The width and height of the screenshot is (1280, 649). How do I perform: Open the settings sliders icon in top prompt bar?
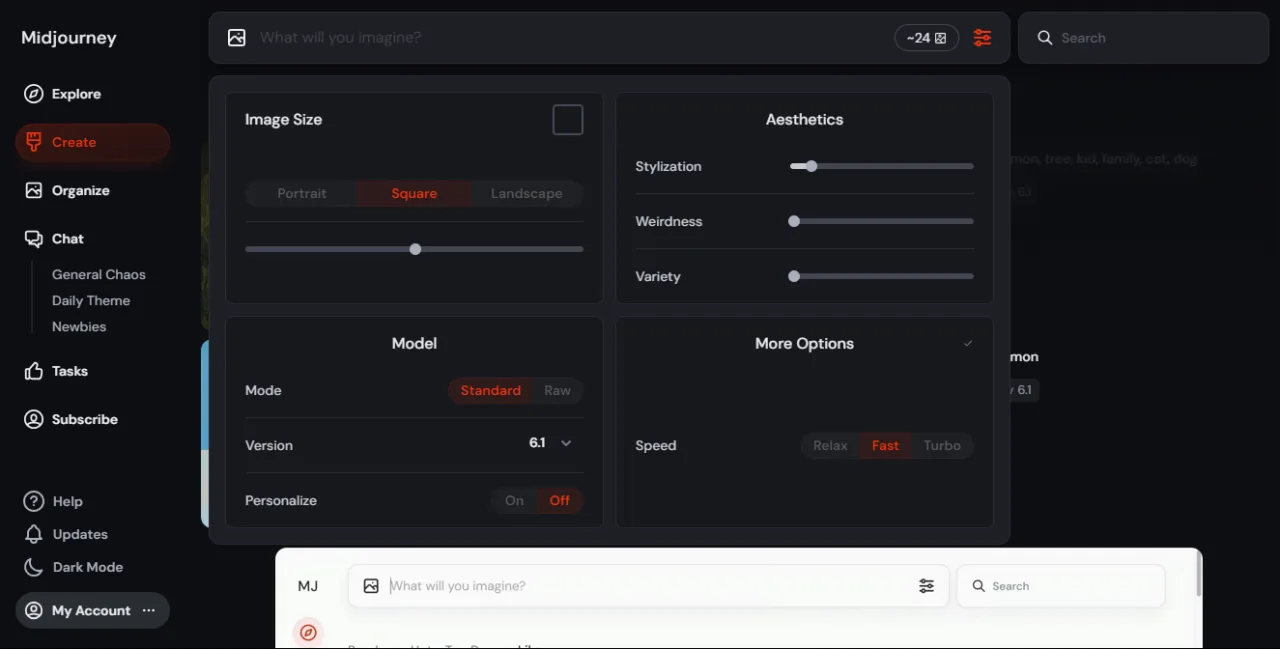[x=983, y=38]
